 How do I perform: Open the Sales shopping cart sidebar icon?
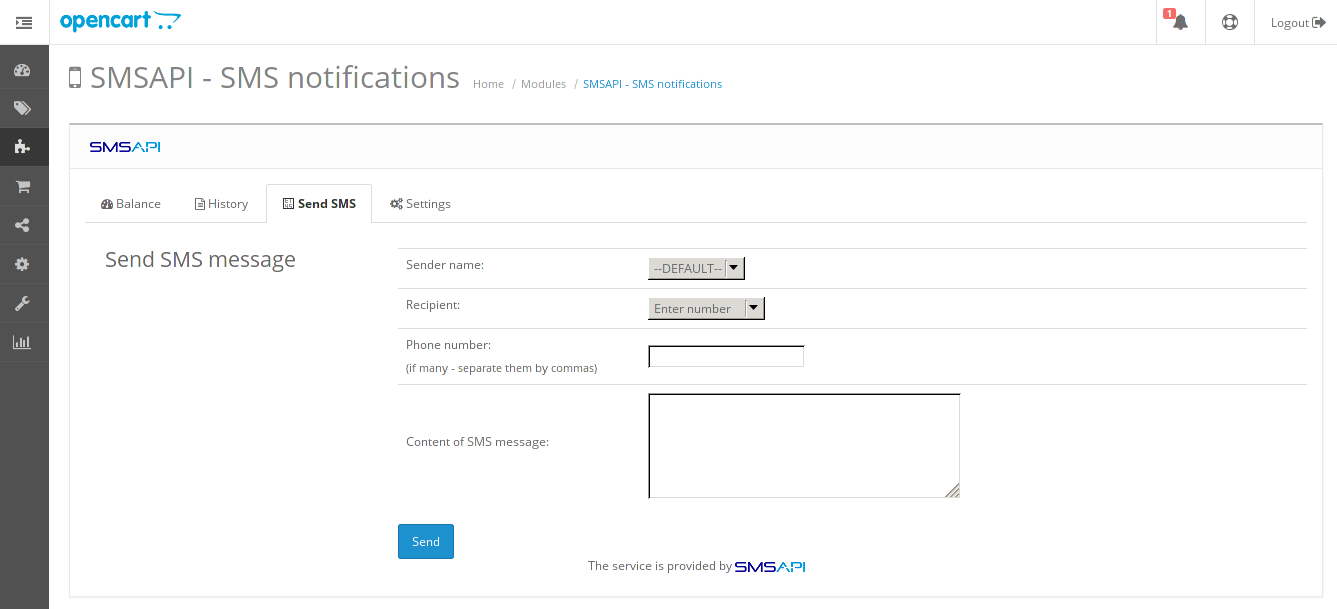pos(22,186)
